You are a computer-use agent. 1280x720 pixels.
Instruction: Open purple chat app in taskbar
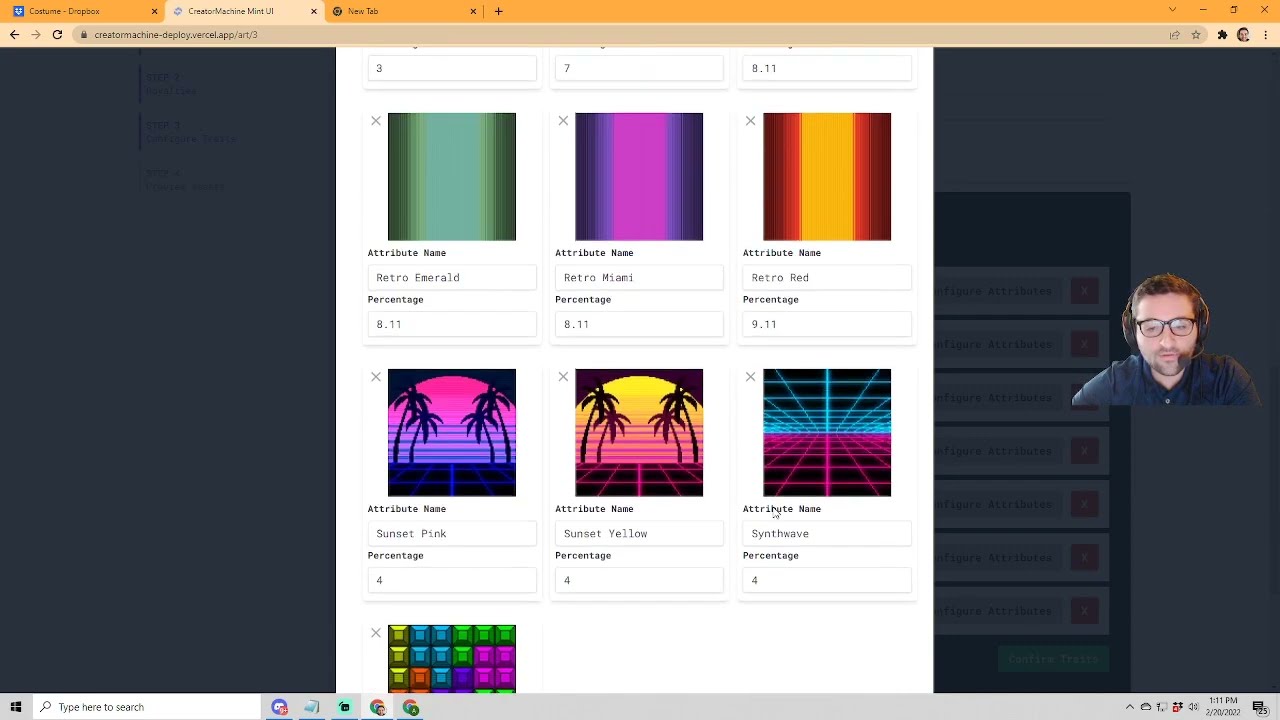click(x=279, y=707)
